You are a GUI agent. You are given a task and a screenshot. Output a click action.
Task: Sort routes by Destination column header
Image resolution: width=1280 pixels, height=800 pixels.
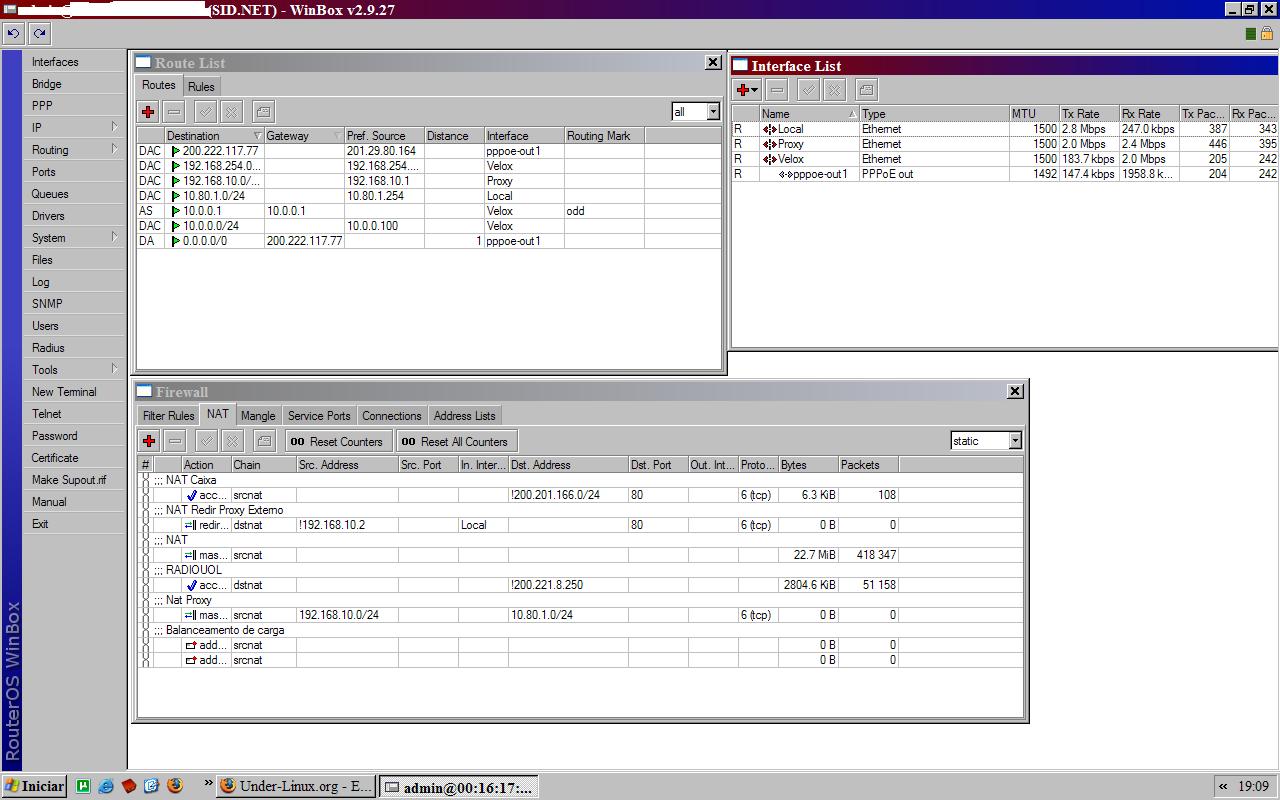[x=214, y=136]
